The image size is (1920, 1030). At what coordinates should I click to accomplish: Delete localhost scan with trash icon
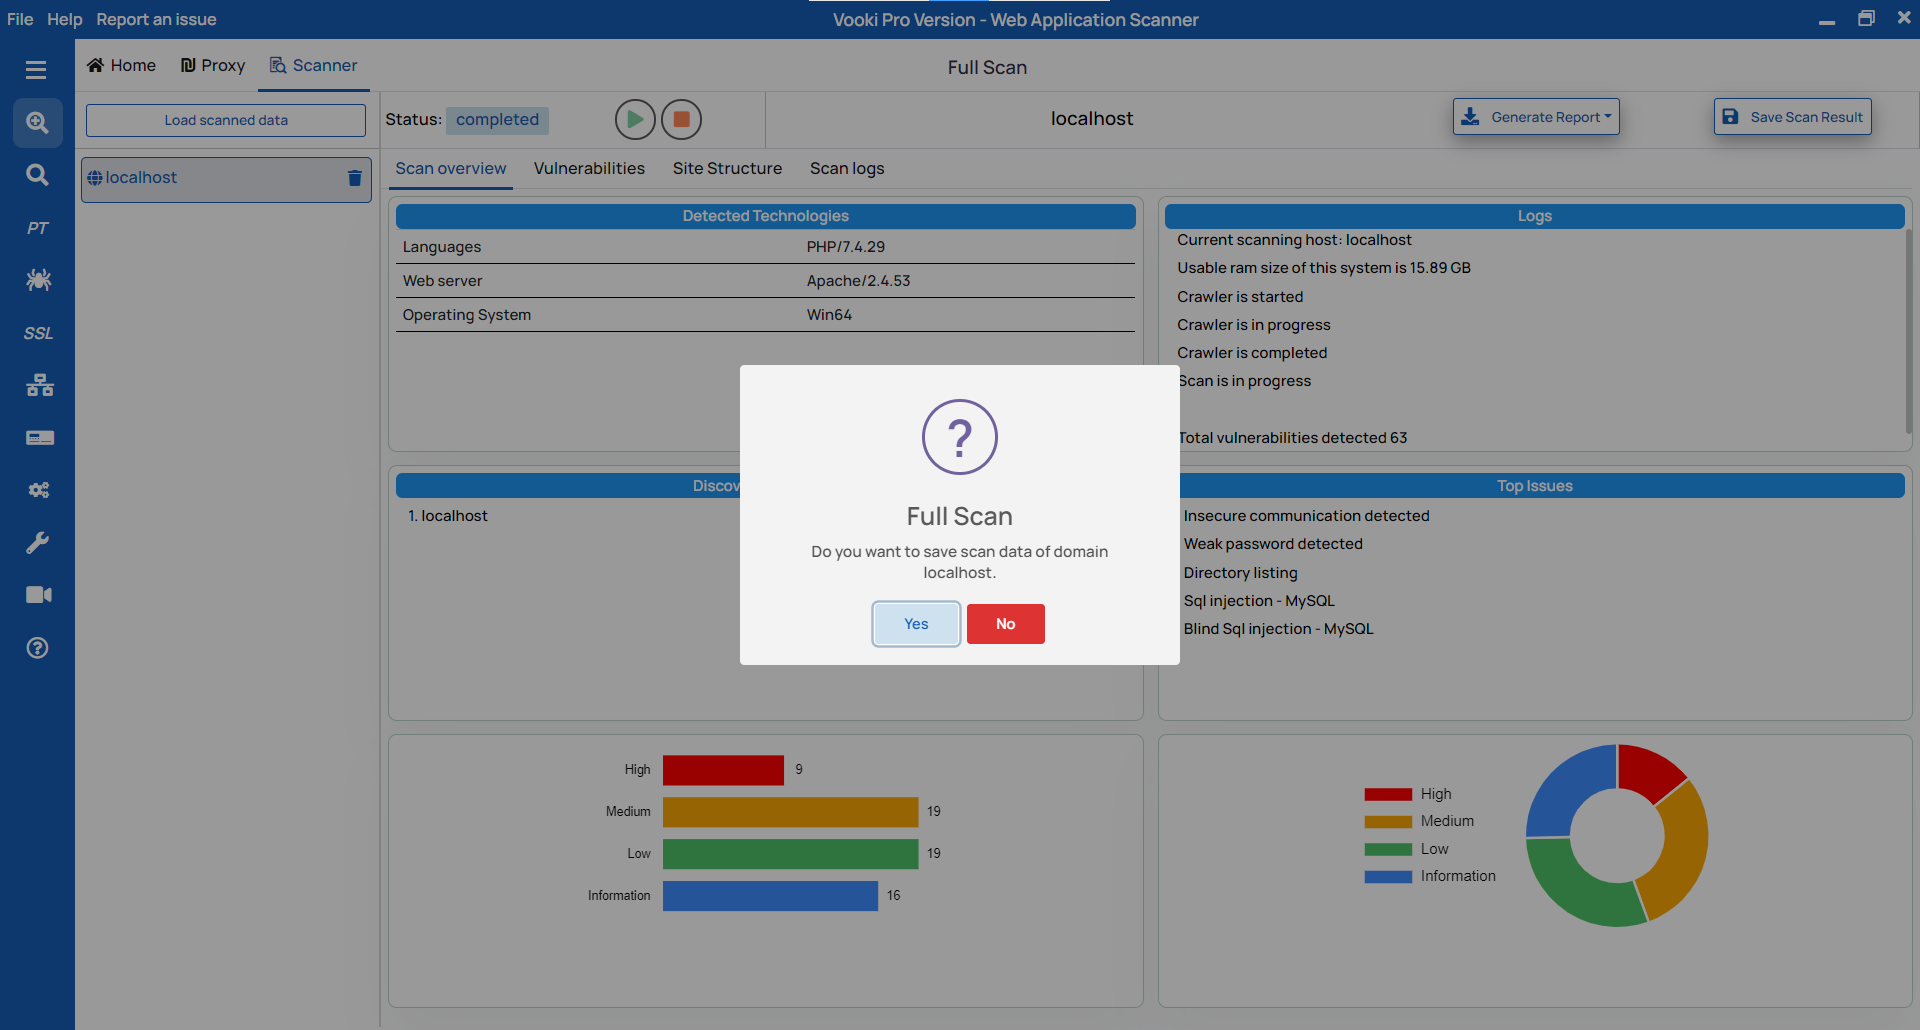pos(354,178)
